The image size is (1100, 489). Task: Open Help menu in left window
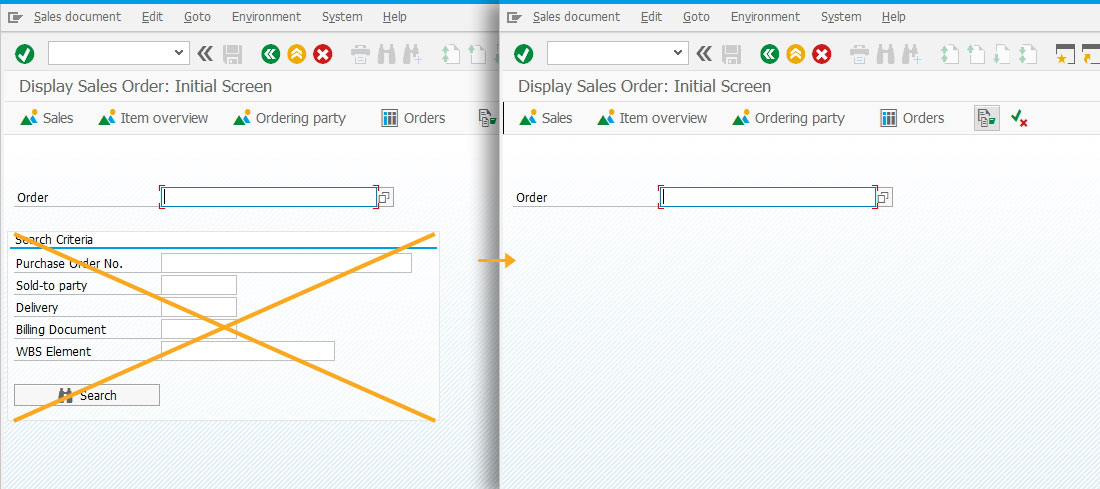[395, 17]
